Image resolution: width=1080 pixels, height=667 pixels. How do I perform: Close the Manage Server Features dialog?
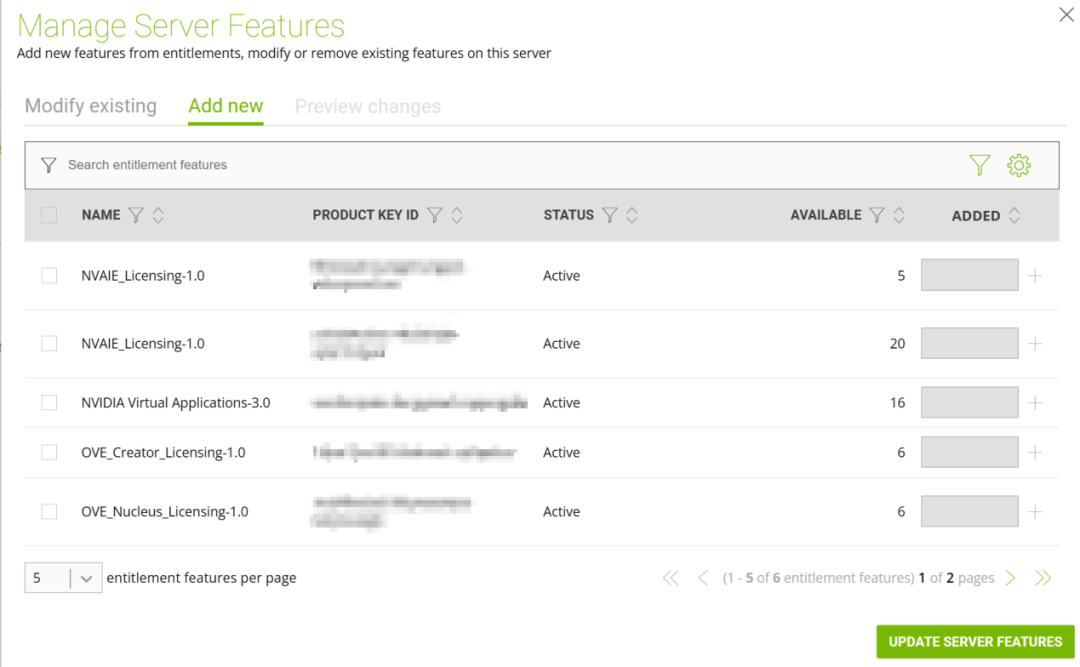pyautogui.click(x=1066, y=14)
